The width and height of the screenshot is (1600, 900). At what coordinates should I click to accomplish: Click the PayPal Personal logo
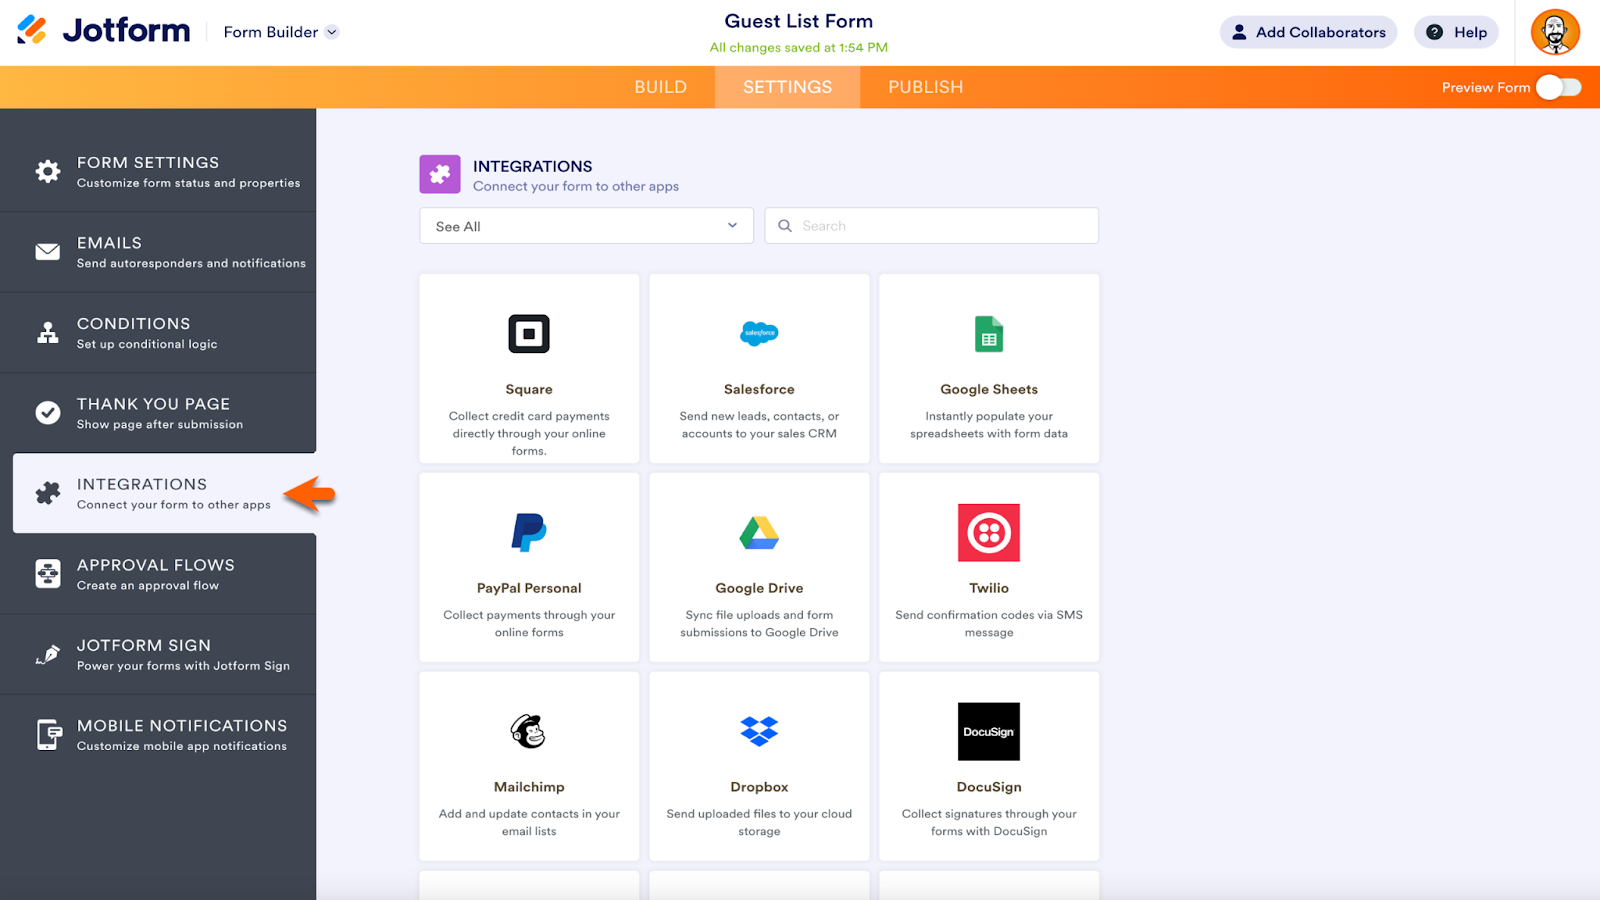click(529, 532)
